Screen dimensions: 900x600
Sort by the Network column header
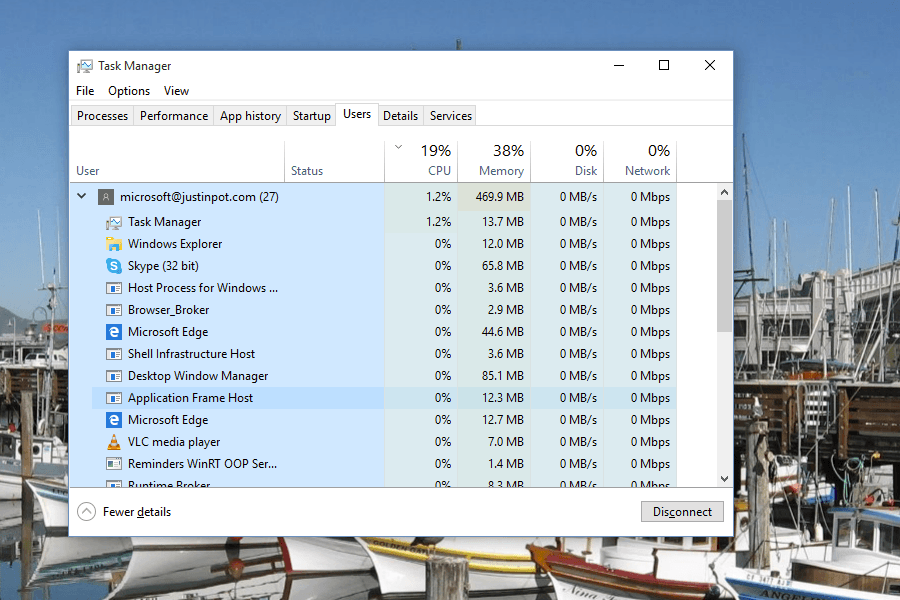point(640,161)
